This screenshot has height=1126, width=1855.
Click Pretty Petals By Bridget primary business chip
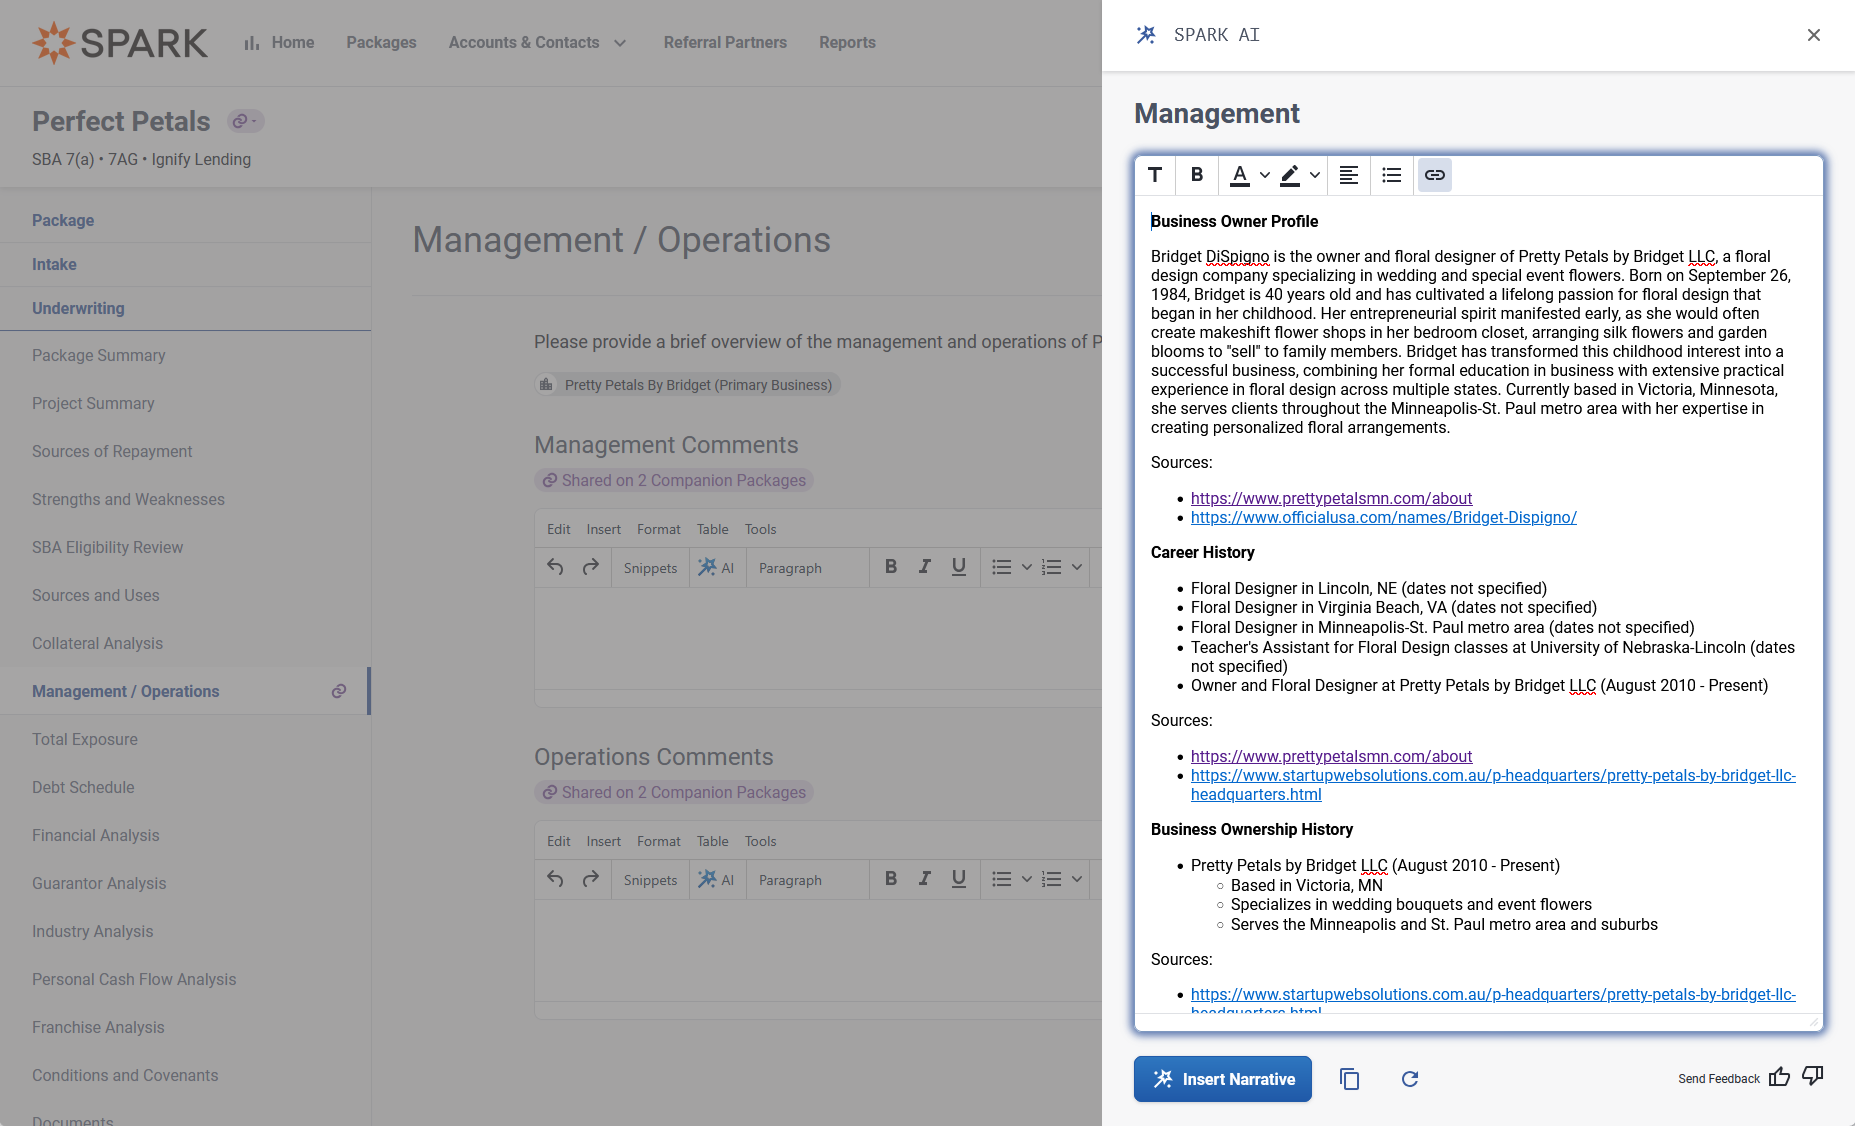687,385
